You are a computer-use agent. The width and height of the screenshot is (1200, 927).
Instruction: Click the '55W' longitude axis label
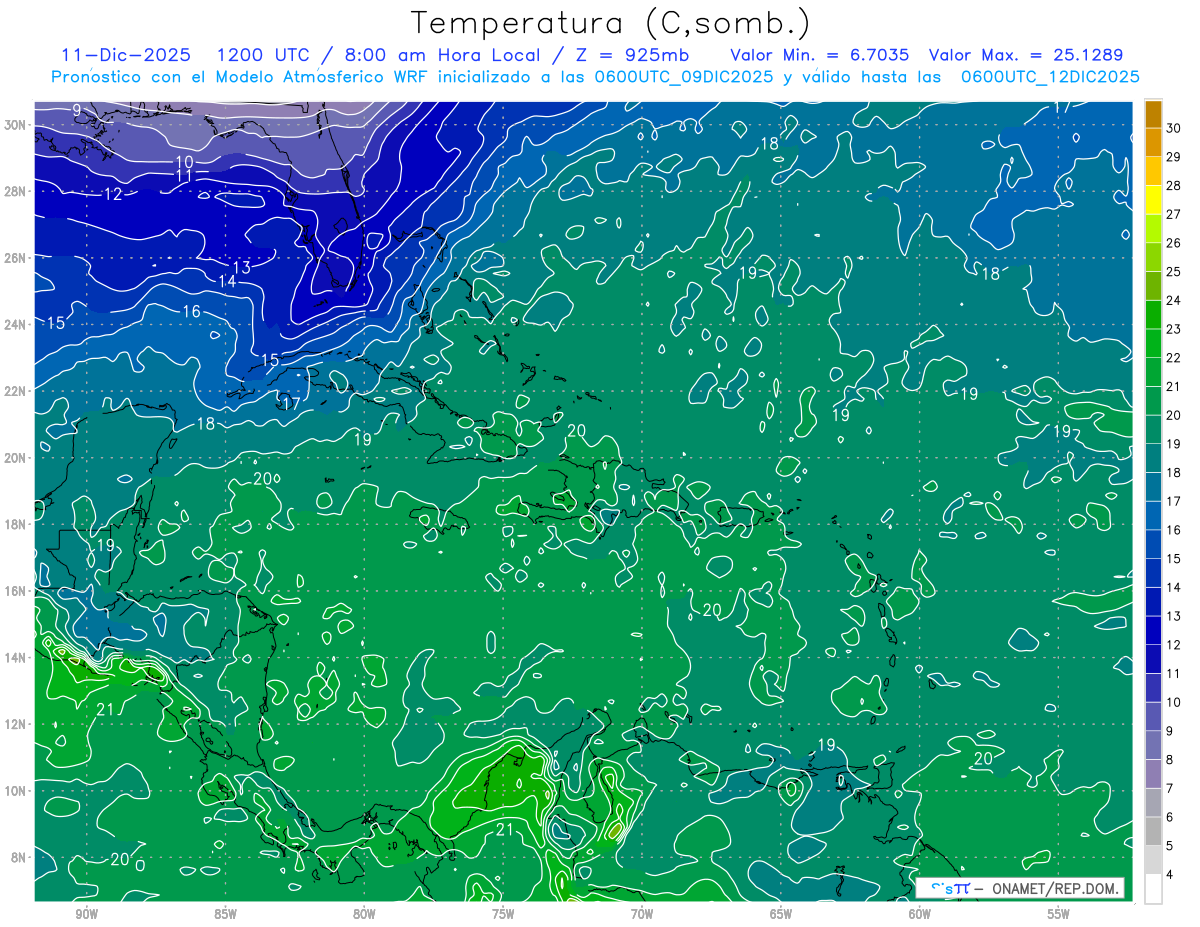click(x=1059, y=914)
